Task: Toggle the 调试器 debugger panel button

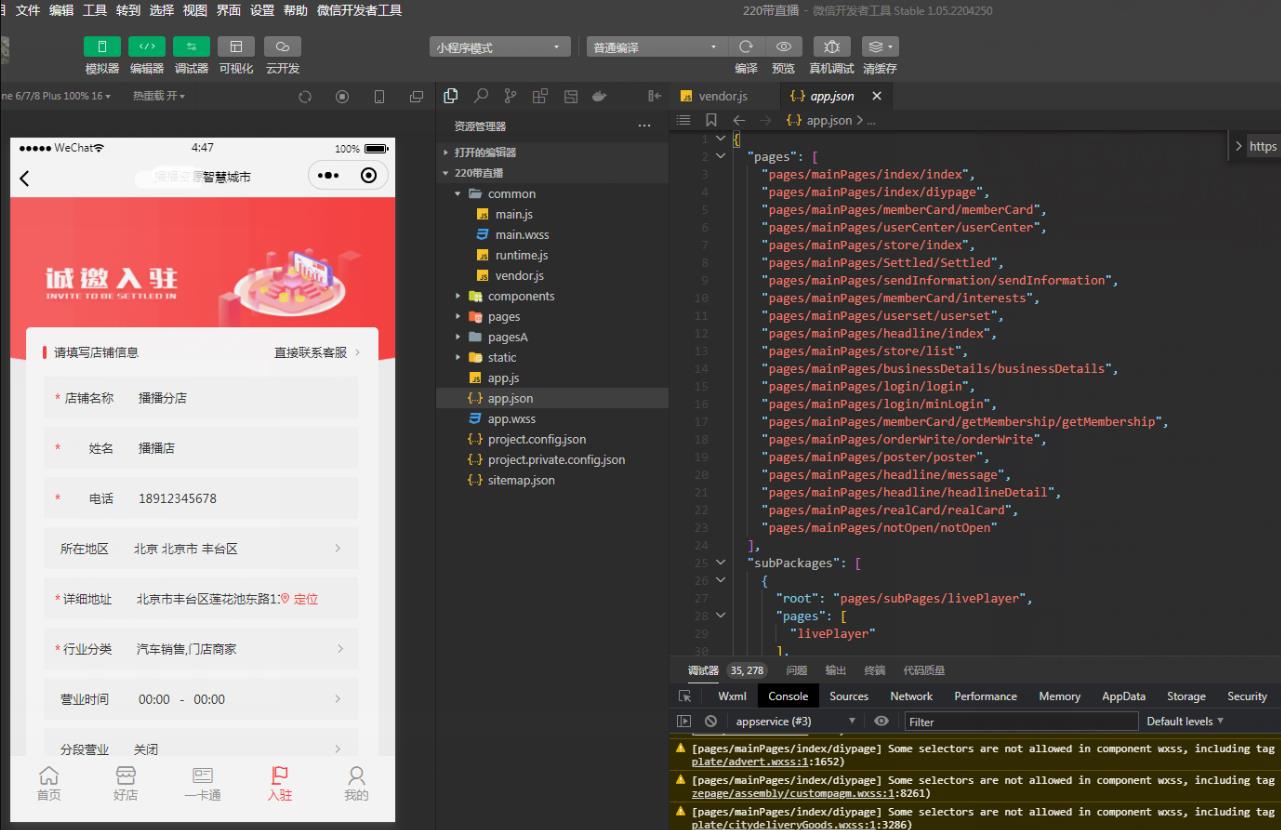Action: 192,47
